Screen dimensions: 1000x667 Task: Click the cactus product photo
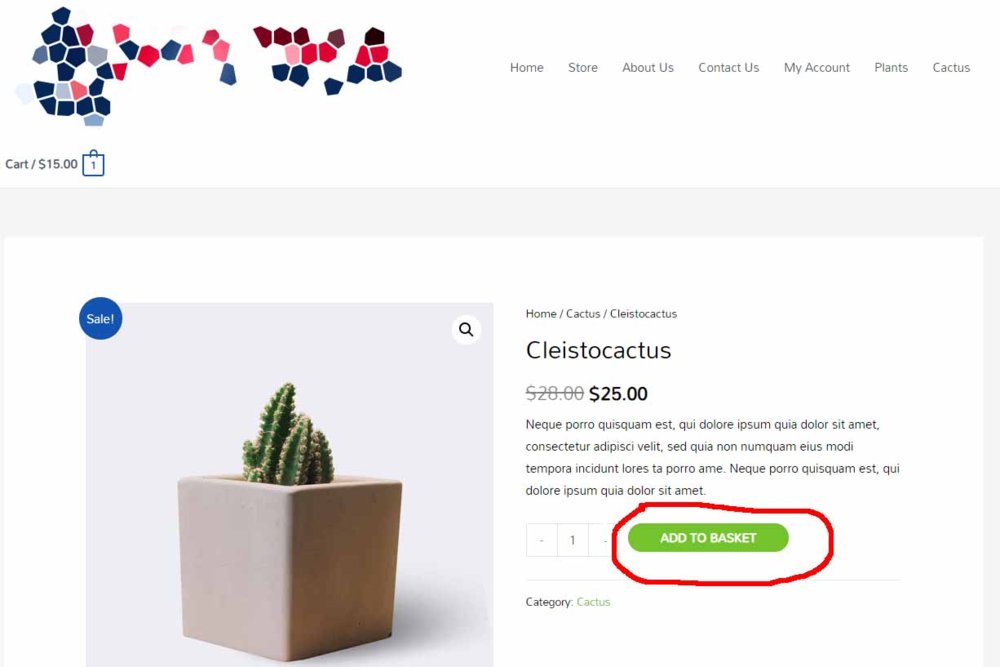(290, 485)
